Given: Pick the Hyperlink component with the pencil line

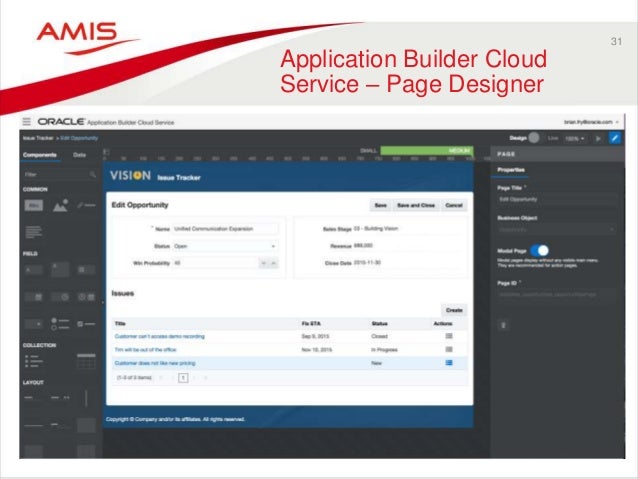Looking at the screenshot, I should [x=86, y=205].
